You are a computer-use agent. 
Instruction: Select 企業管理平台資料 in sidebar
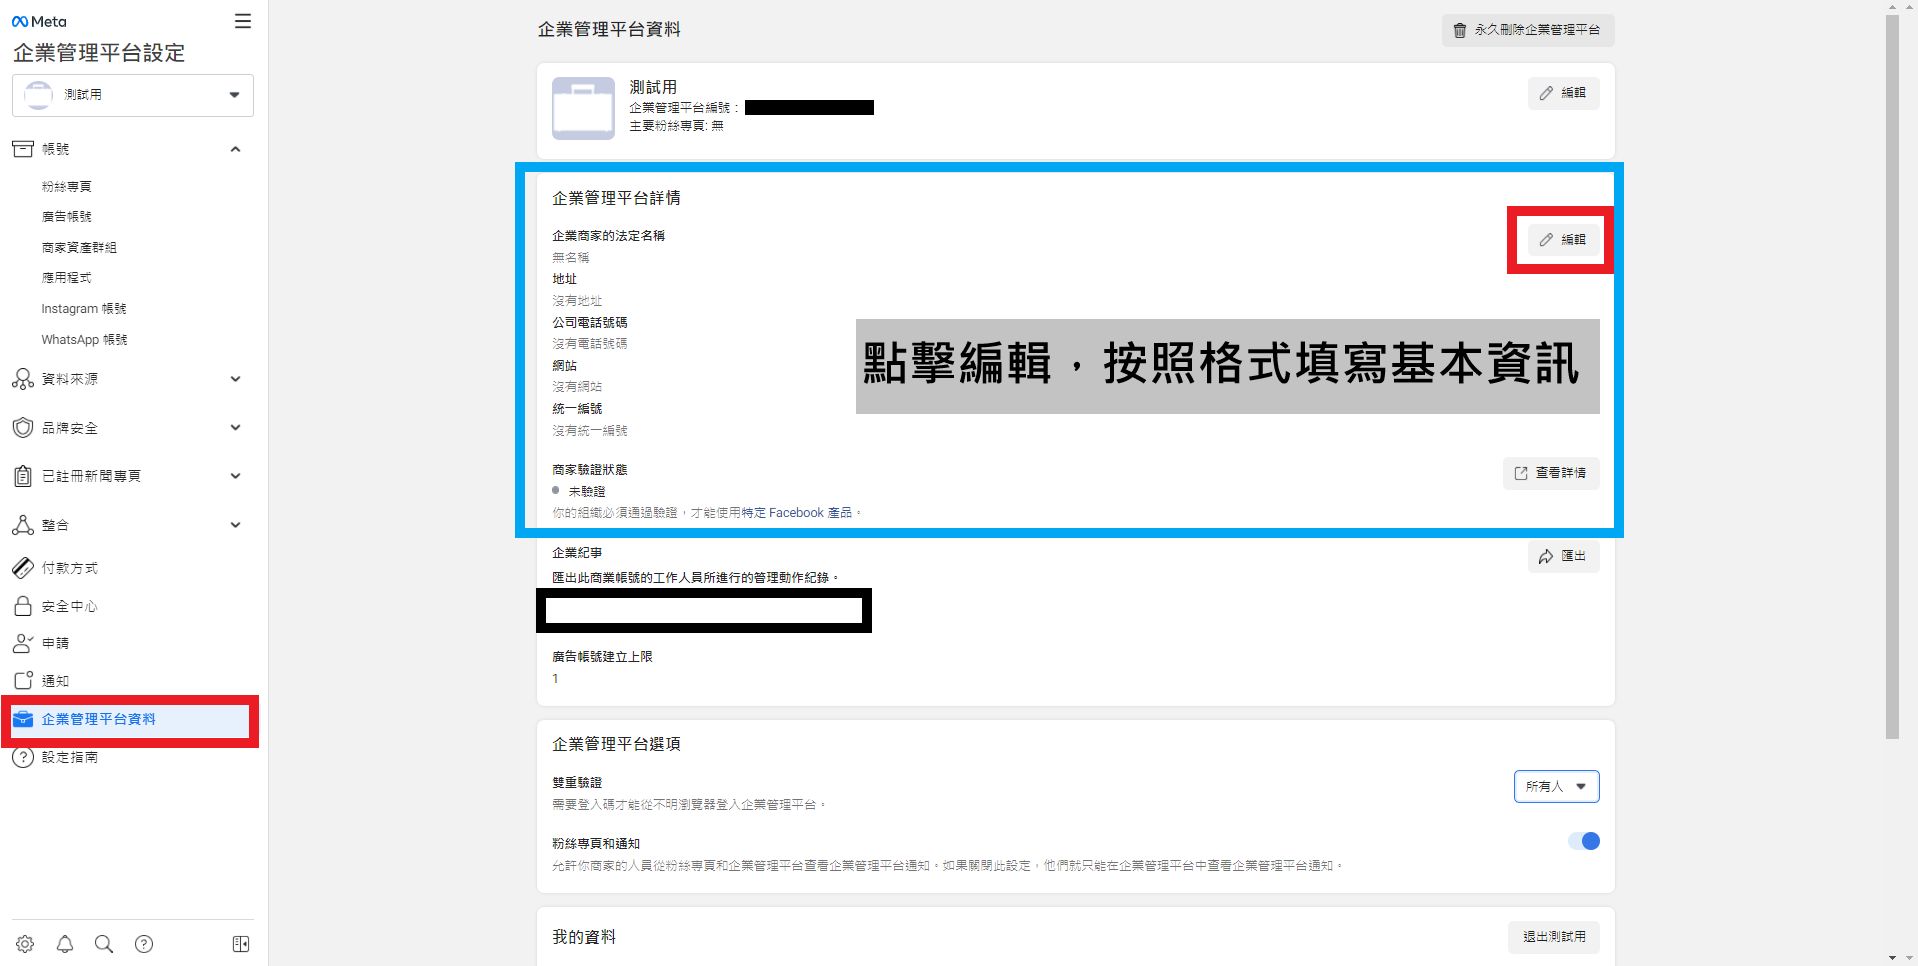click(x=130, y=720)
